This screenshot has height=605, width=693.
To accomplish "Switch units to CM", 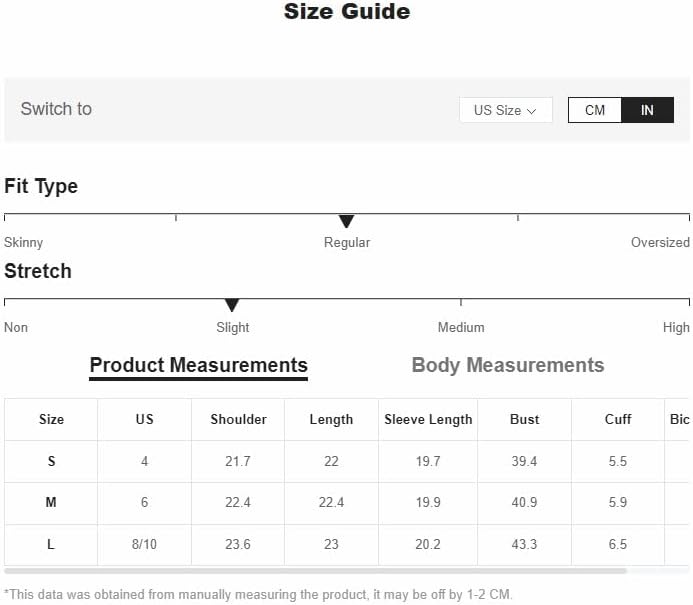I will click(x=595, y=110).
